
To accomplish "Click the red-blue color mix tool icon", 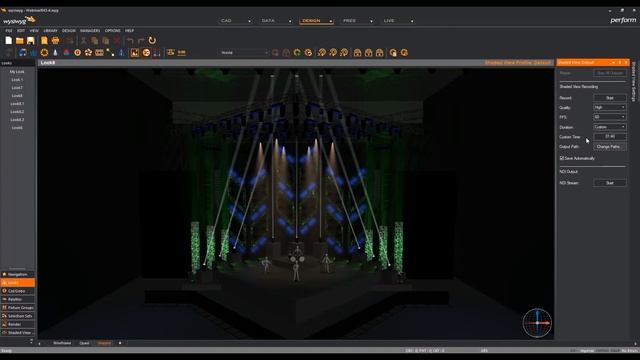I will pos(67,53).
